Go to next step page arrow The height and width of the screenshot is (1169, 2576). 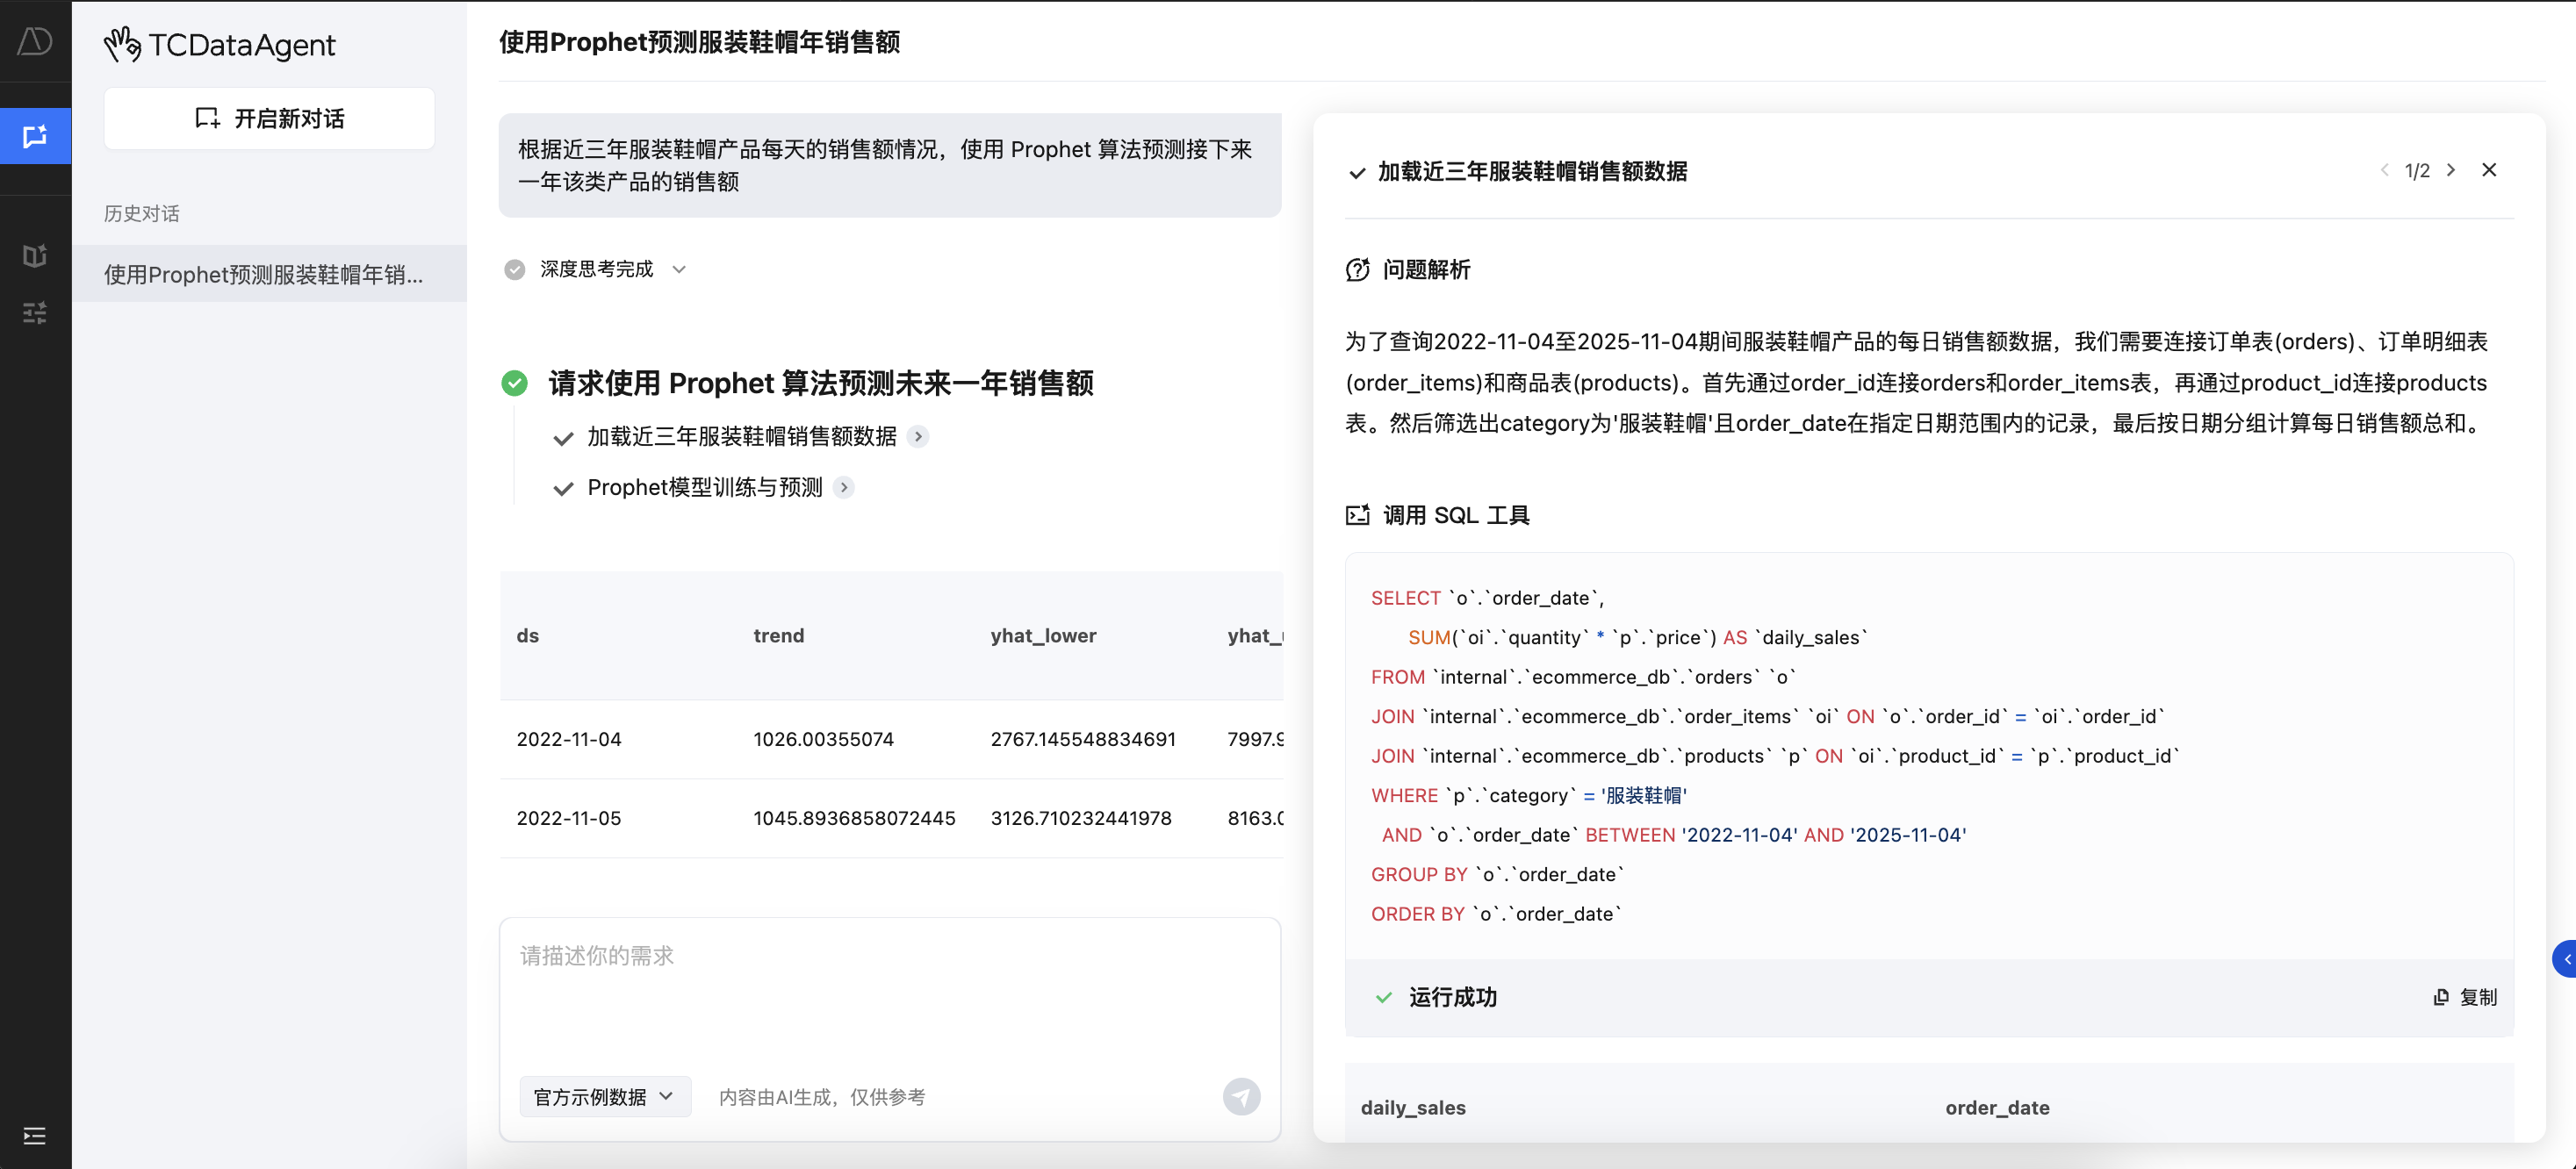(x=2451, y=170)
